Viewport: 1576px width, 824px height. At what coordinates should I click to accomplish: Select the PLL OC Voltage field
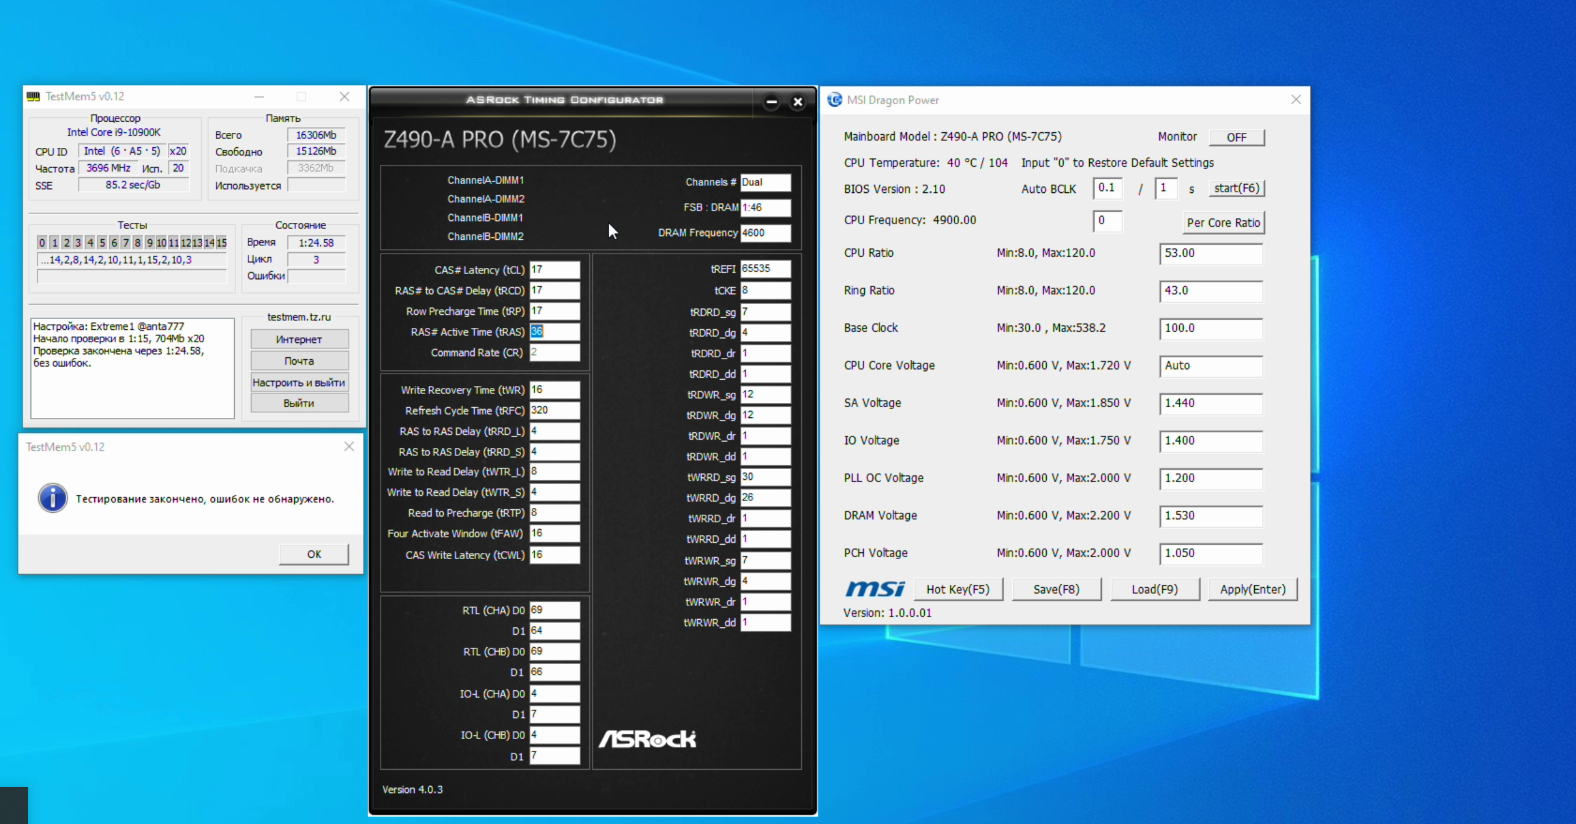point(1211,479)
